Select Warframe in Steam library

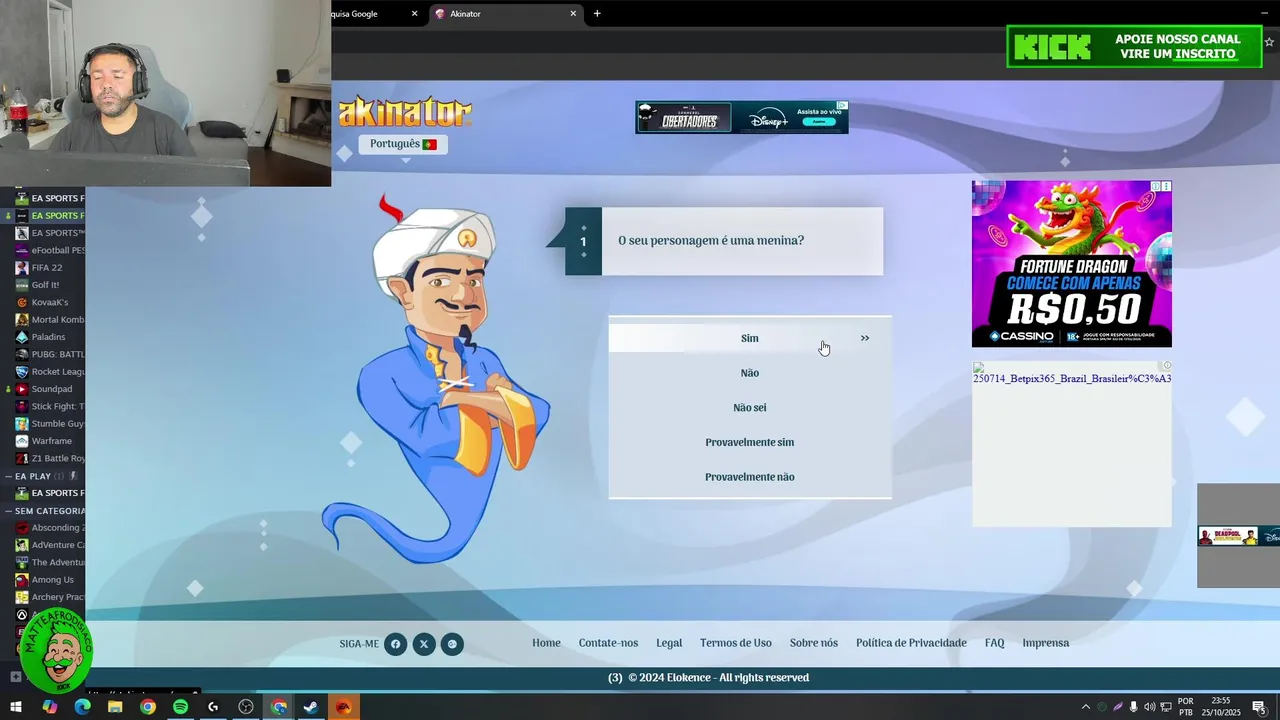(x=50, y=441)
